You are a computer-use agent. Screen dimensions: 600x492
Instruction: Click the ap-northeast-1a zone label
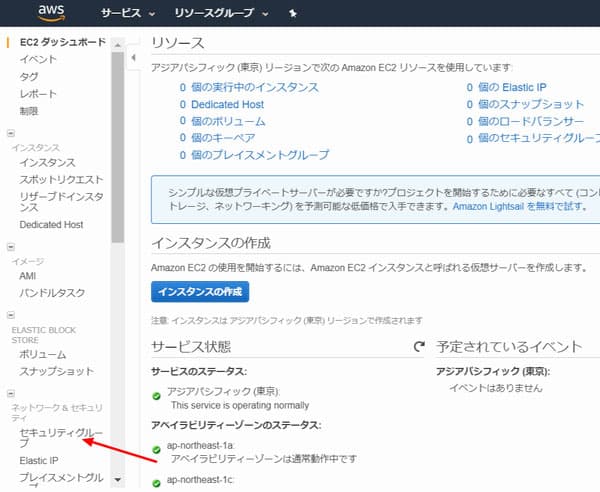pyautogui.click(x=201, y=446)
